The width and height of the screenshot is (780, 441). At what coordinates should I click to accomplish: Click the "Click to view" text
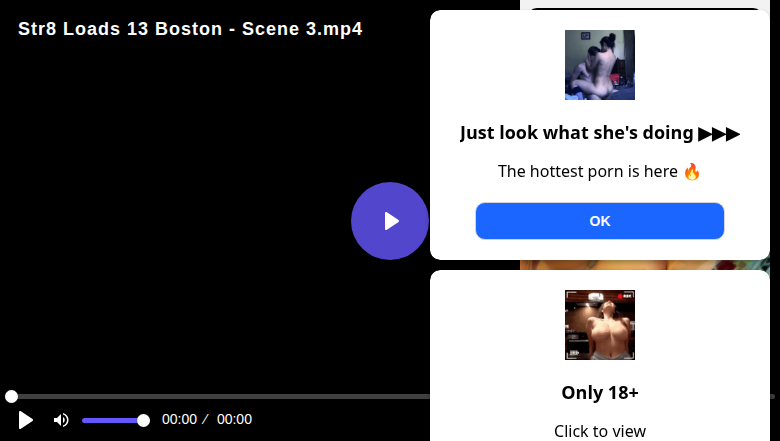pyautogui.click(x=600, y=431)
